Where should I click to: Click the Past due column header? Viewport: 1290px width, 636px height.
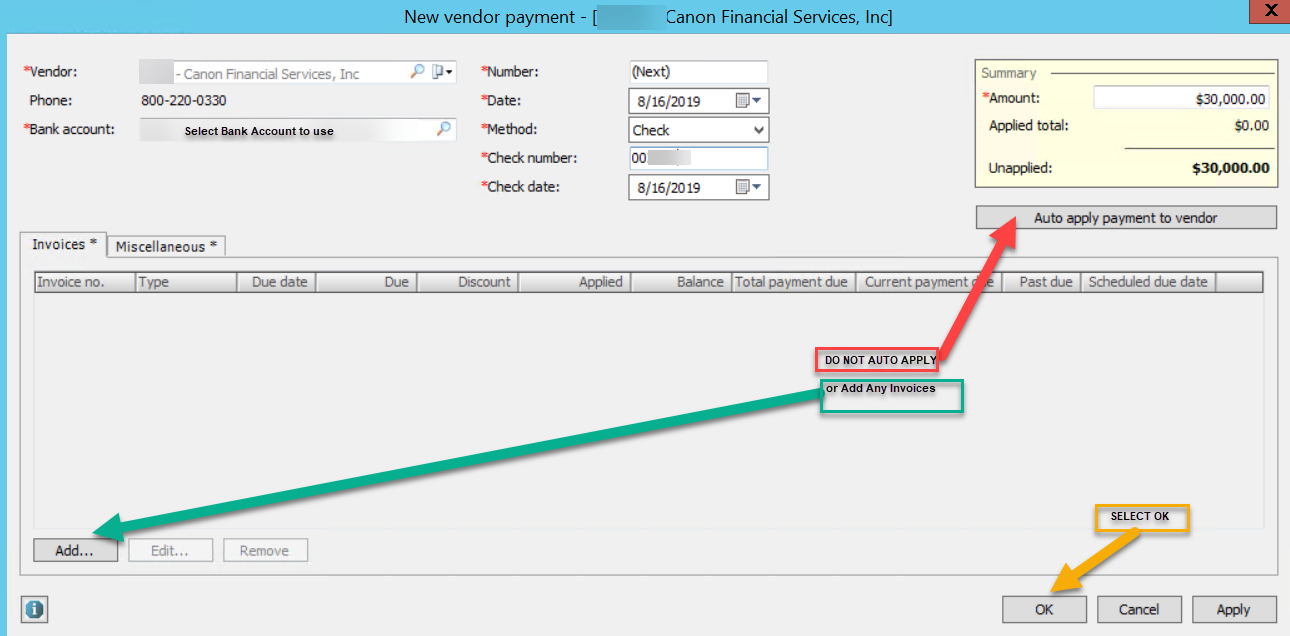1040,282
